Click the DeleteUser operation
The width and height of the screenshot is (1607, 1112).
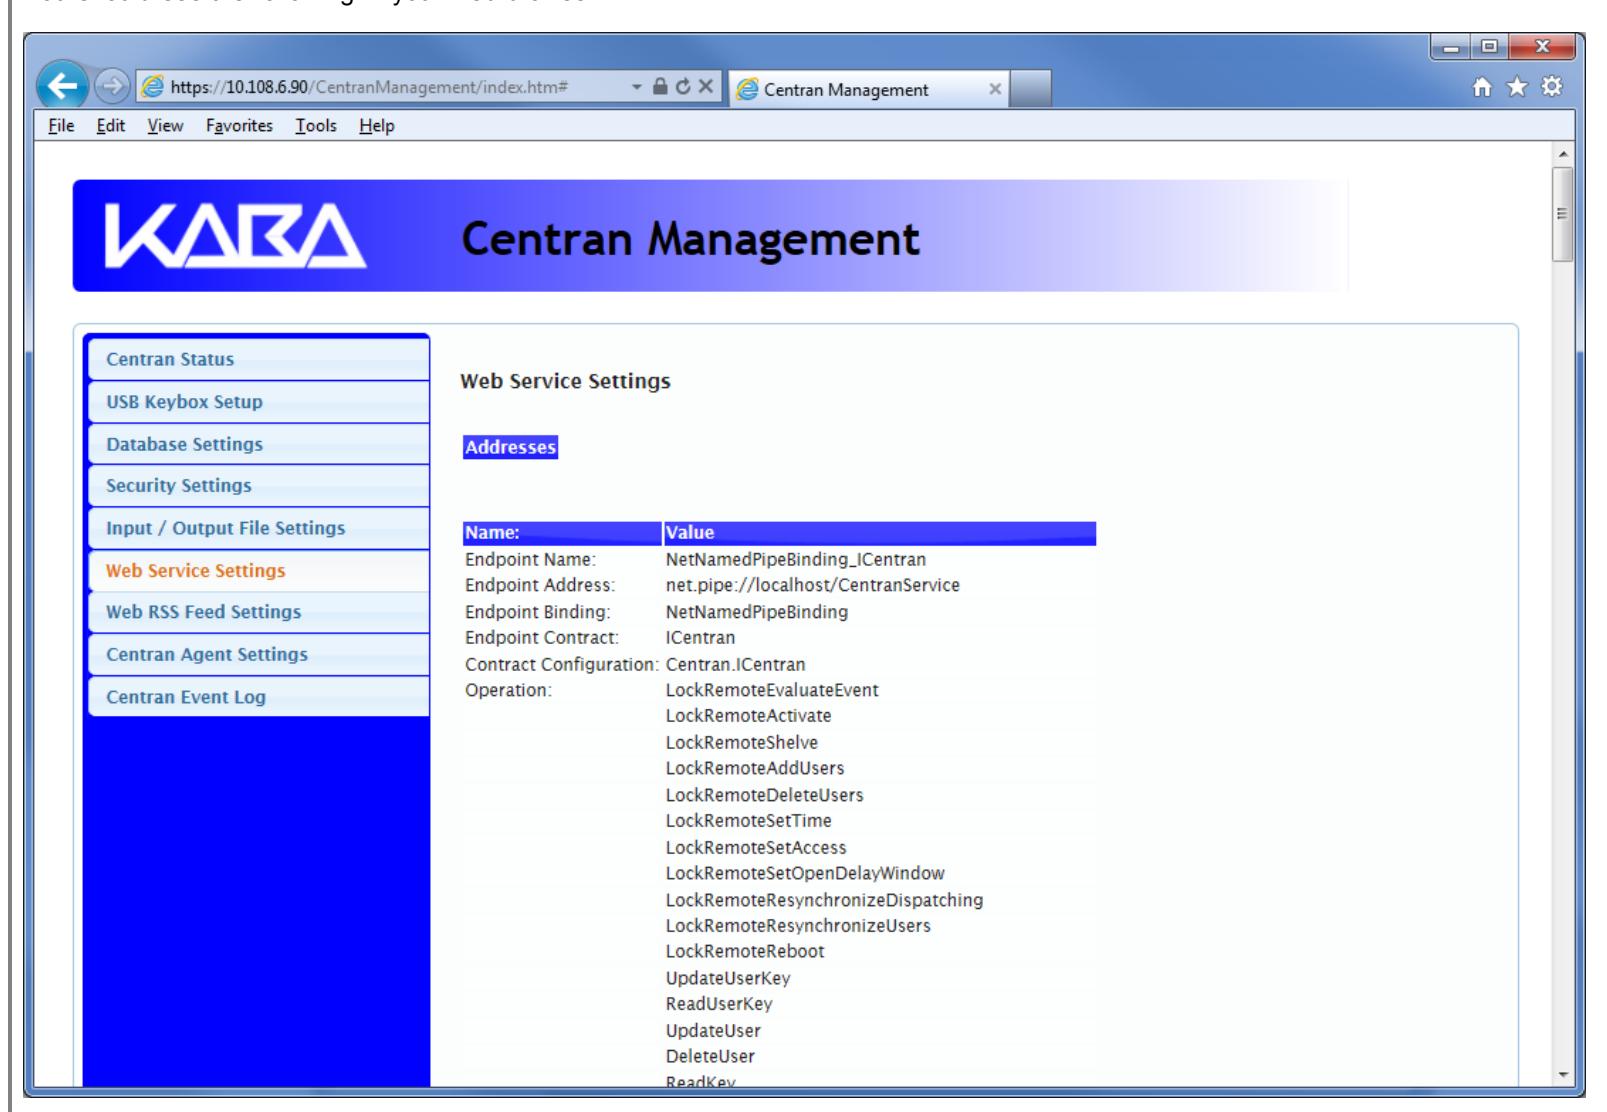(x=710, y=1057)
